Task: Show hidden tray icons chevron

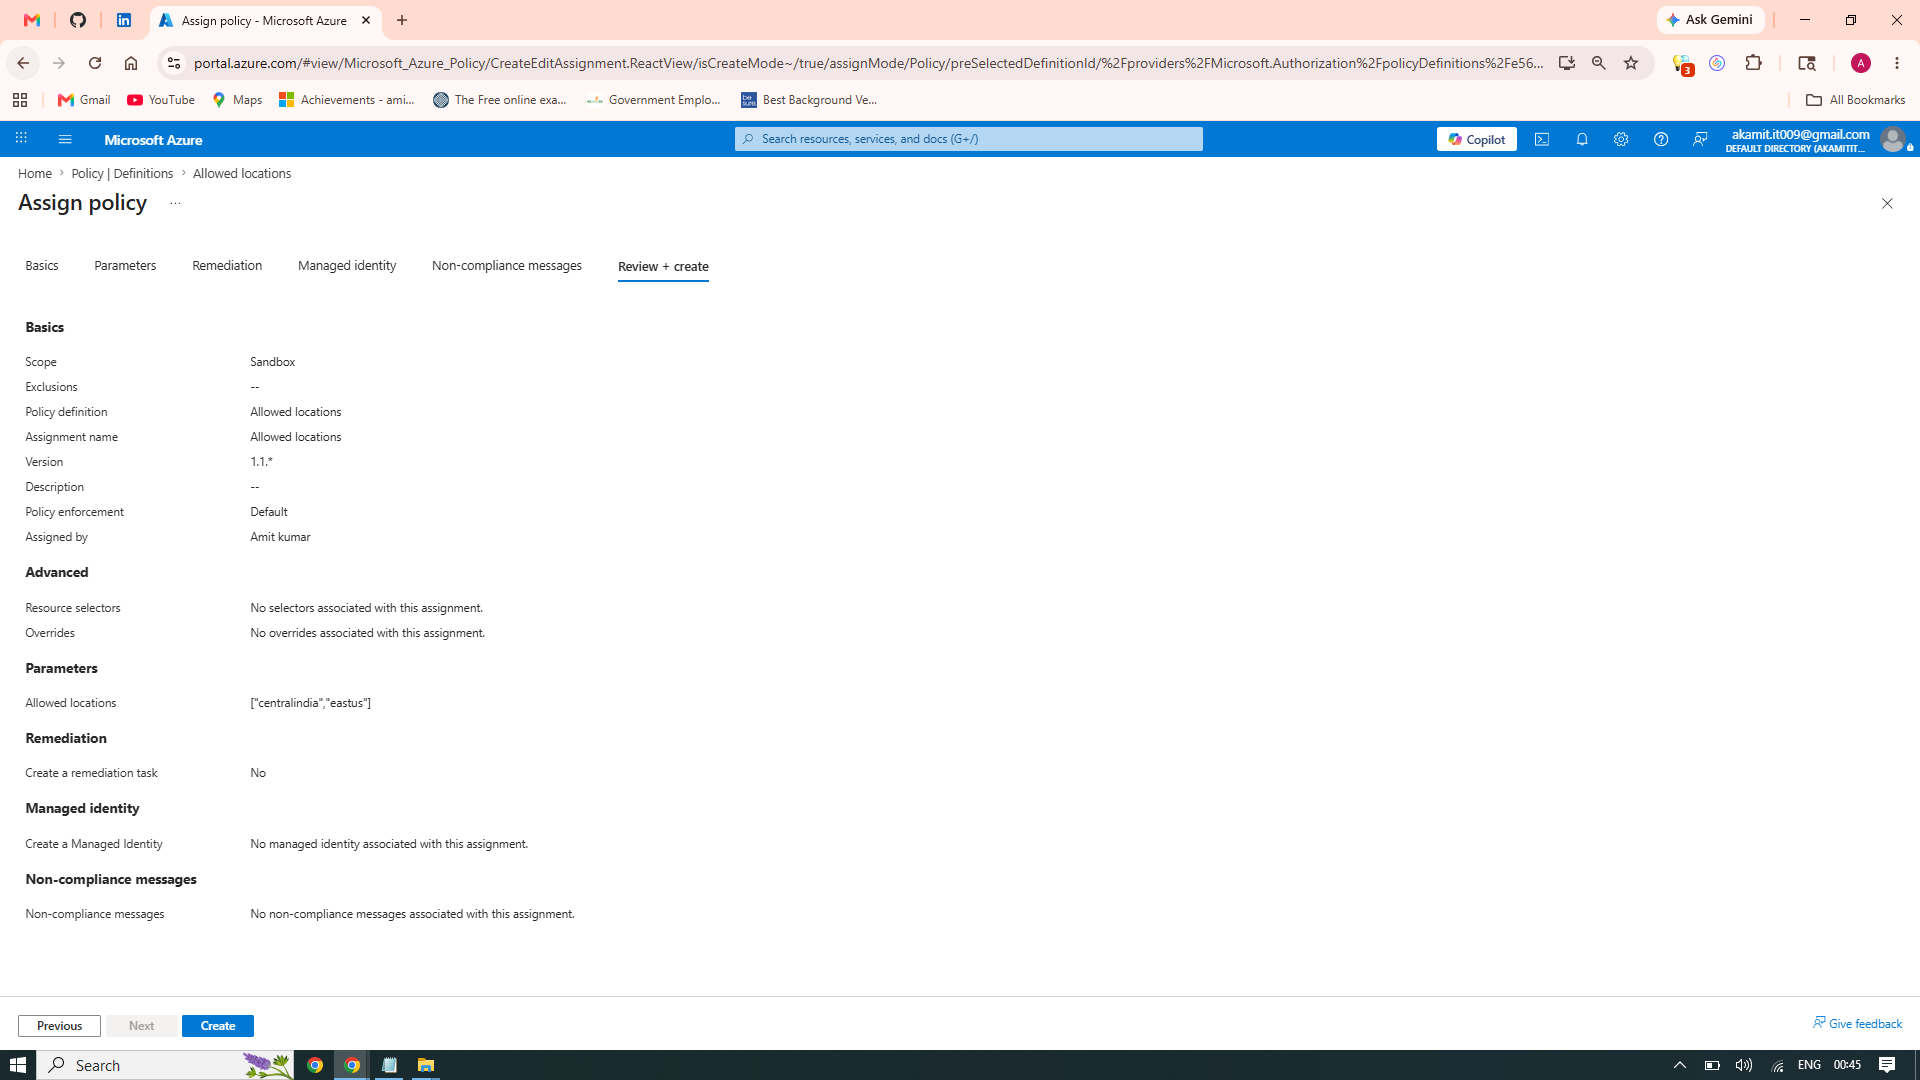Action: pos(1680,1065)
